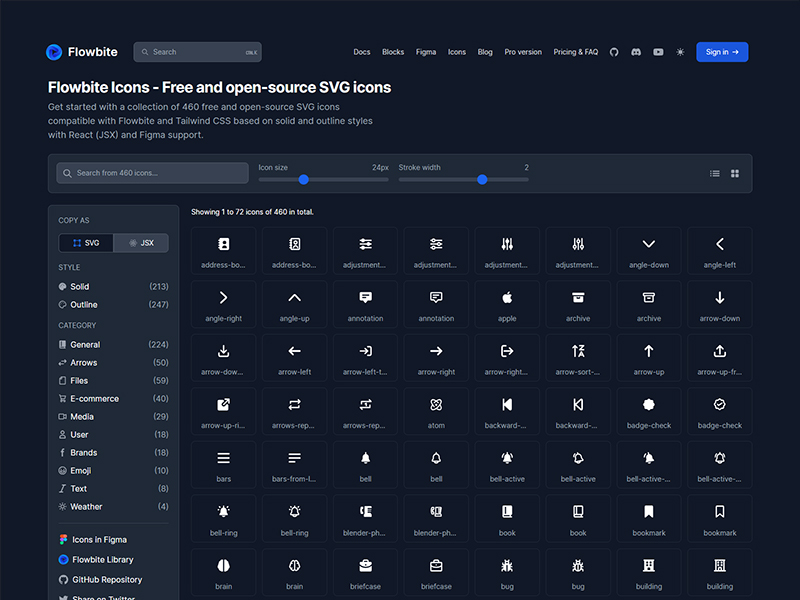Open the E-commerce category
The image size is (800, 600).
pyautogui.click(x=93, y=398)
